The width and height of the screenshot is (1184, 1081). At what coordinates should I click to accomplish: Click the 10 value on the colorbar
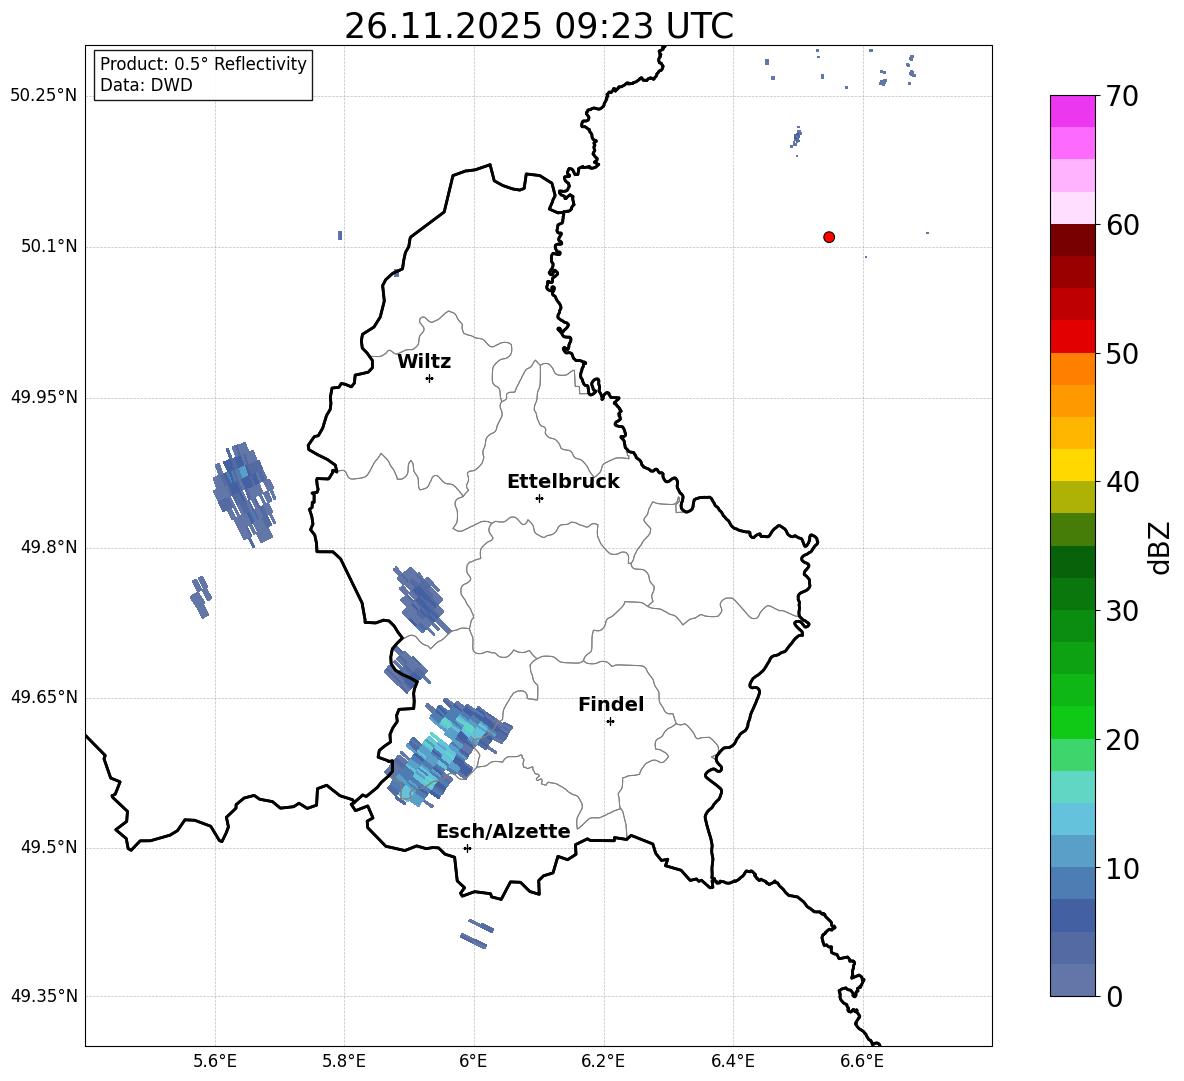[x=1122, y=868]
